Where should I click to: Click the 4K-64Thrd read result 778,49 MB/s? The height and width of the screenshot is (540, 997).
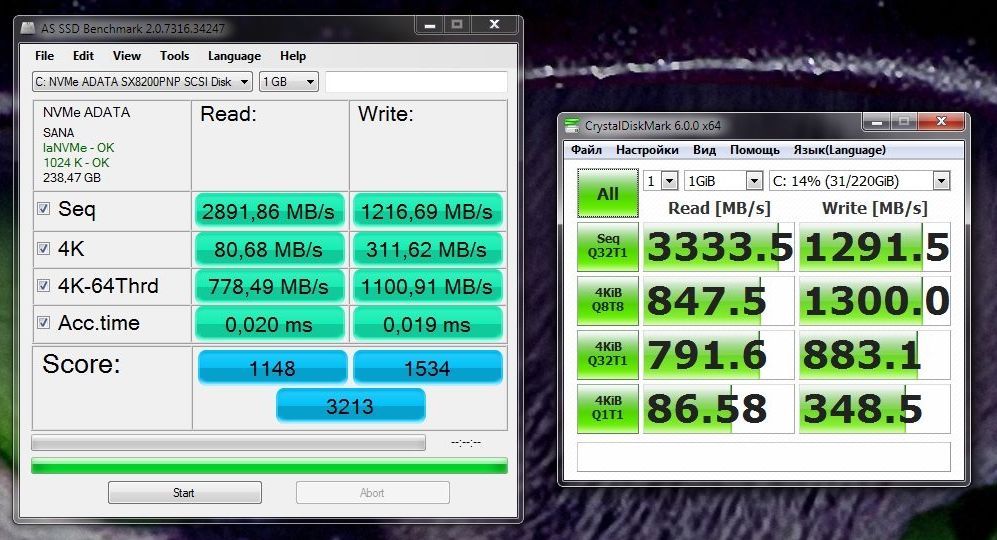(x=268, y=286)
